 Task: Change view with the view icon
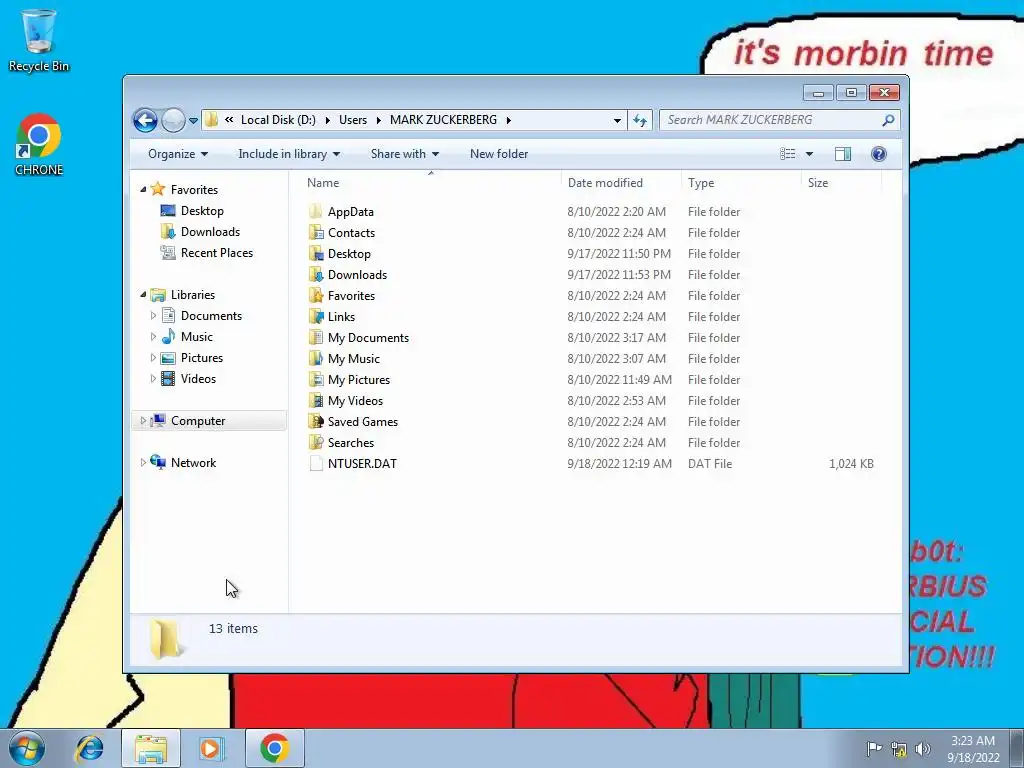pos(788,154)
